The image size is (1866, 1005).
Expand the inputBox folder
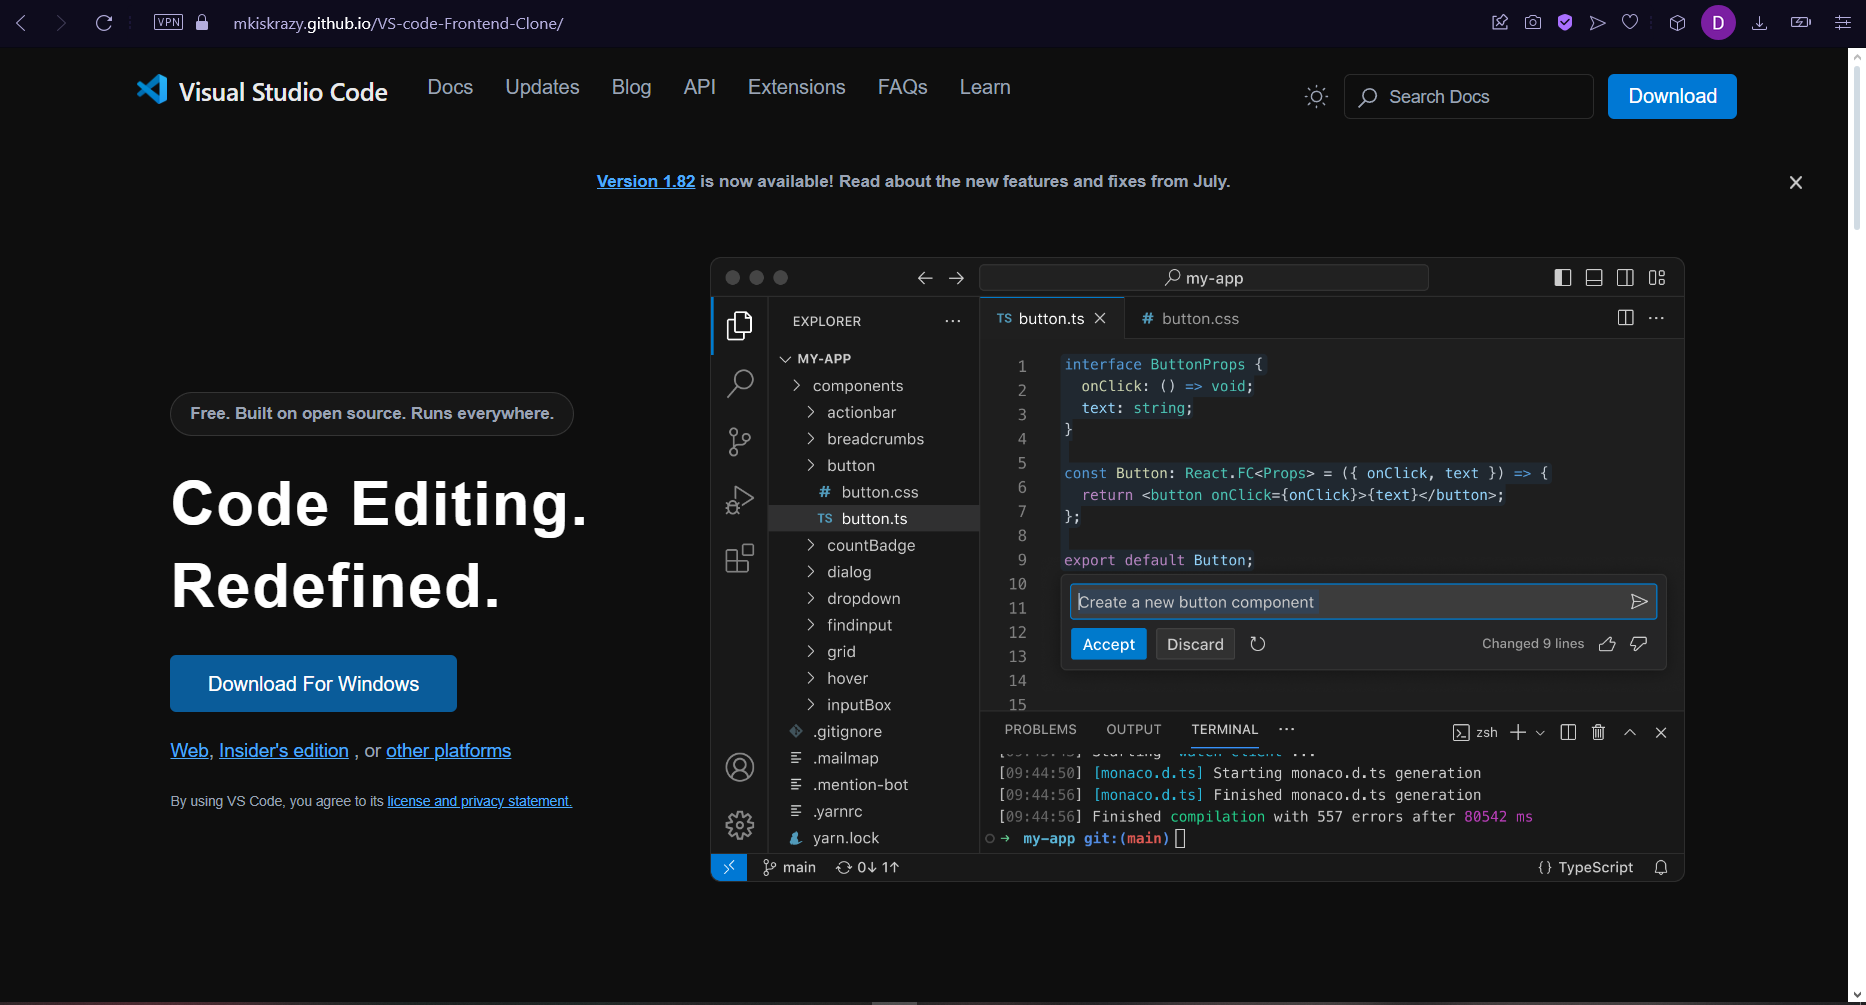pyautogui.click(x=811, y=705)
